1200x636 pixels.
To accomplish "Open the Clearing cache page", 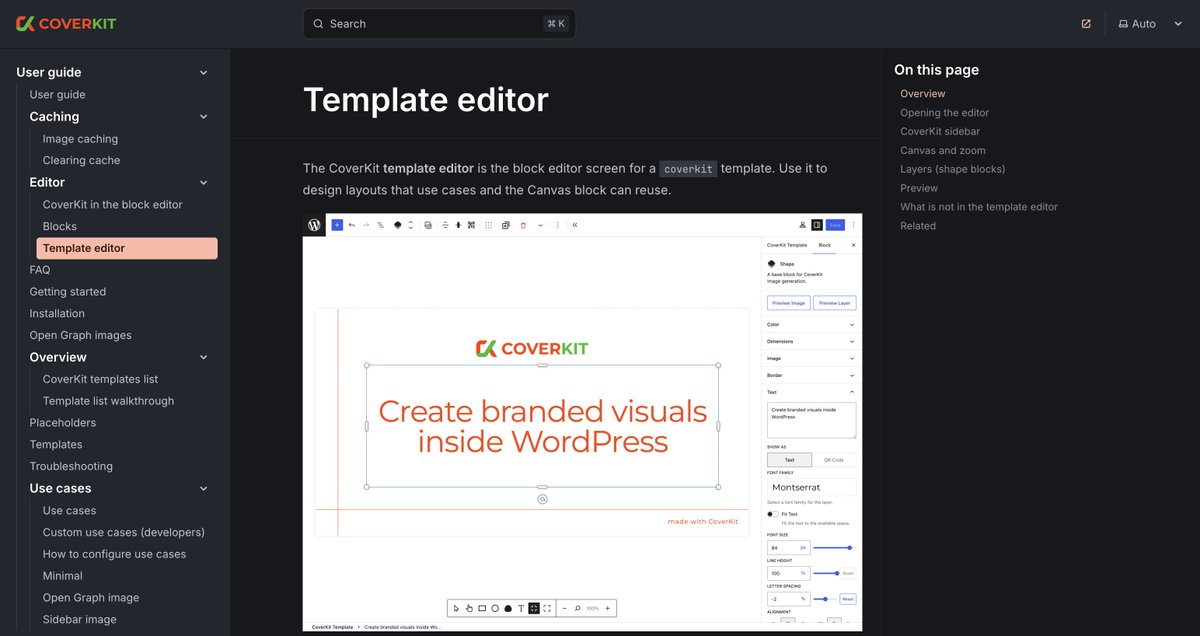I will pos(81,160).
